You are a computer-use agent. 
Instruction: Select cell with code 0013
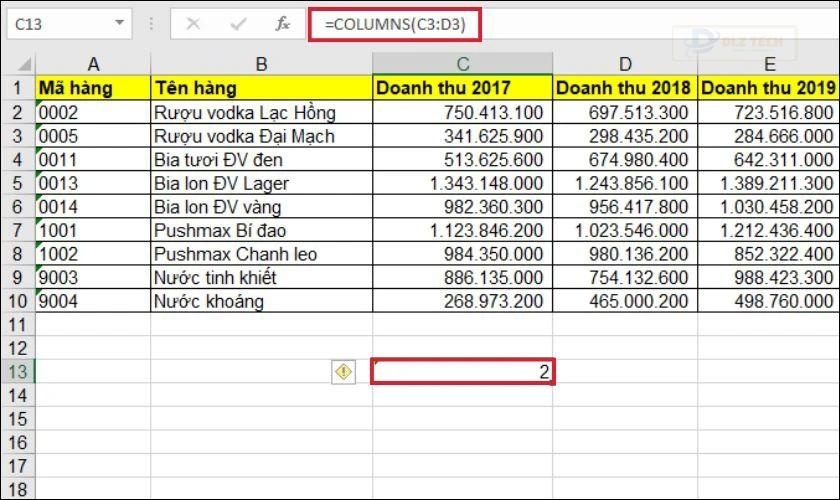coord(93,183)
